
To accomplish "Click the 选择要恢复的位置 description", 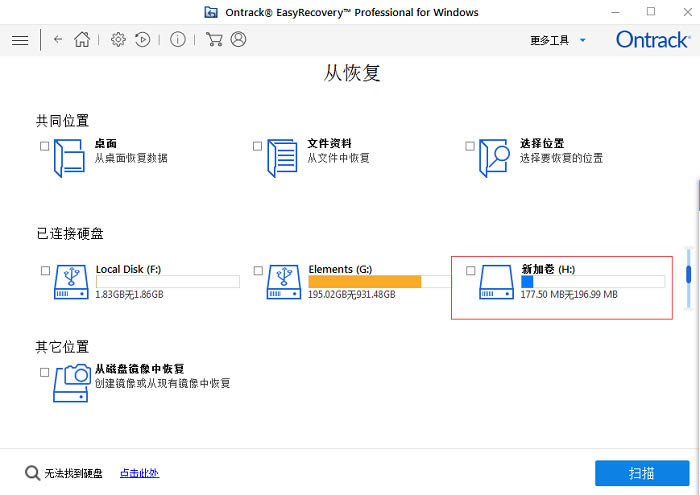I will (561, 158).
